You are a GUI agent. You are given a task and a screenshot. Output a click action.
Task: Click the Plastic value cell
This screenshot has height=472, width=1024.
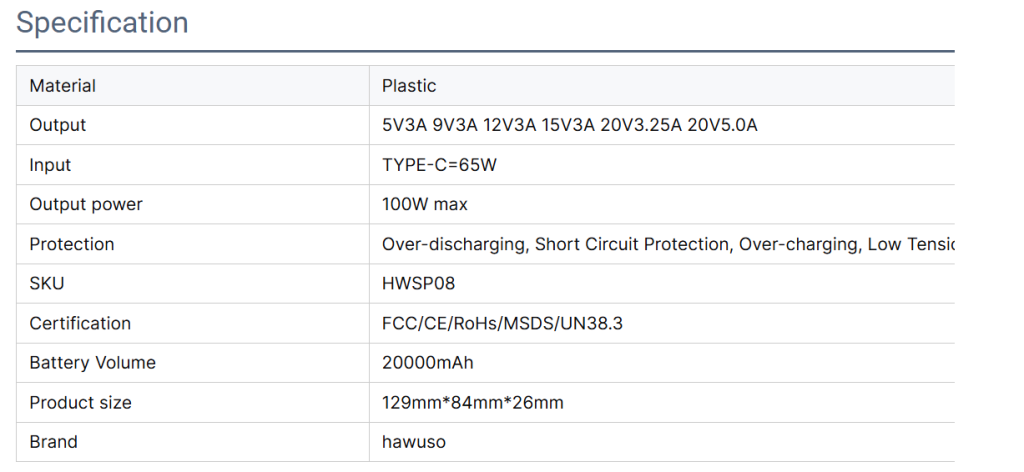pyautogui.click(x=662, y=86)
